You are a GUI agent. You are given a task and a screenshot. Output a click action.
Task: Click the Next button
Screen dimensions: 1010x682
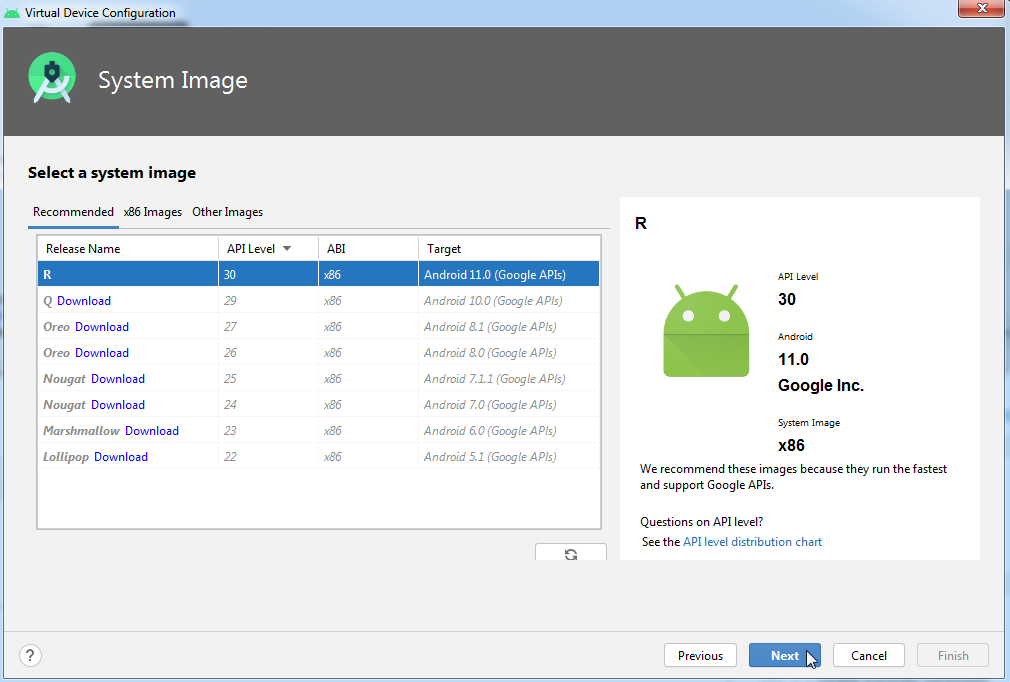point(785,656)
